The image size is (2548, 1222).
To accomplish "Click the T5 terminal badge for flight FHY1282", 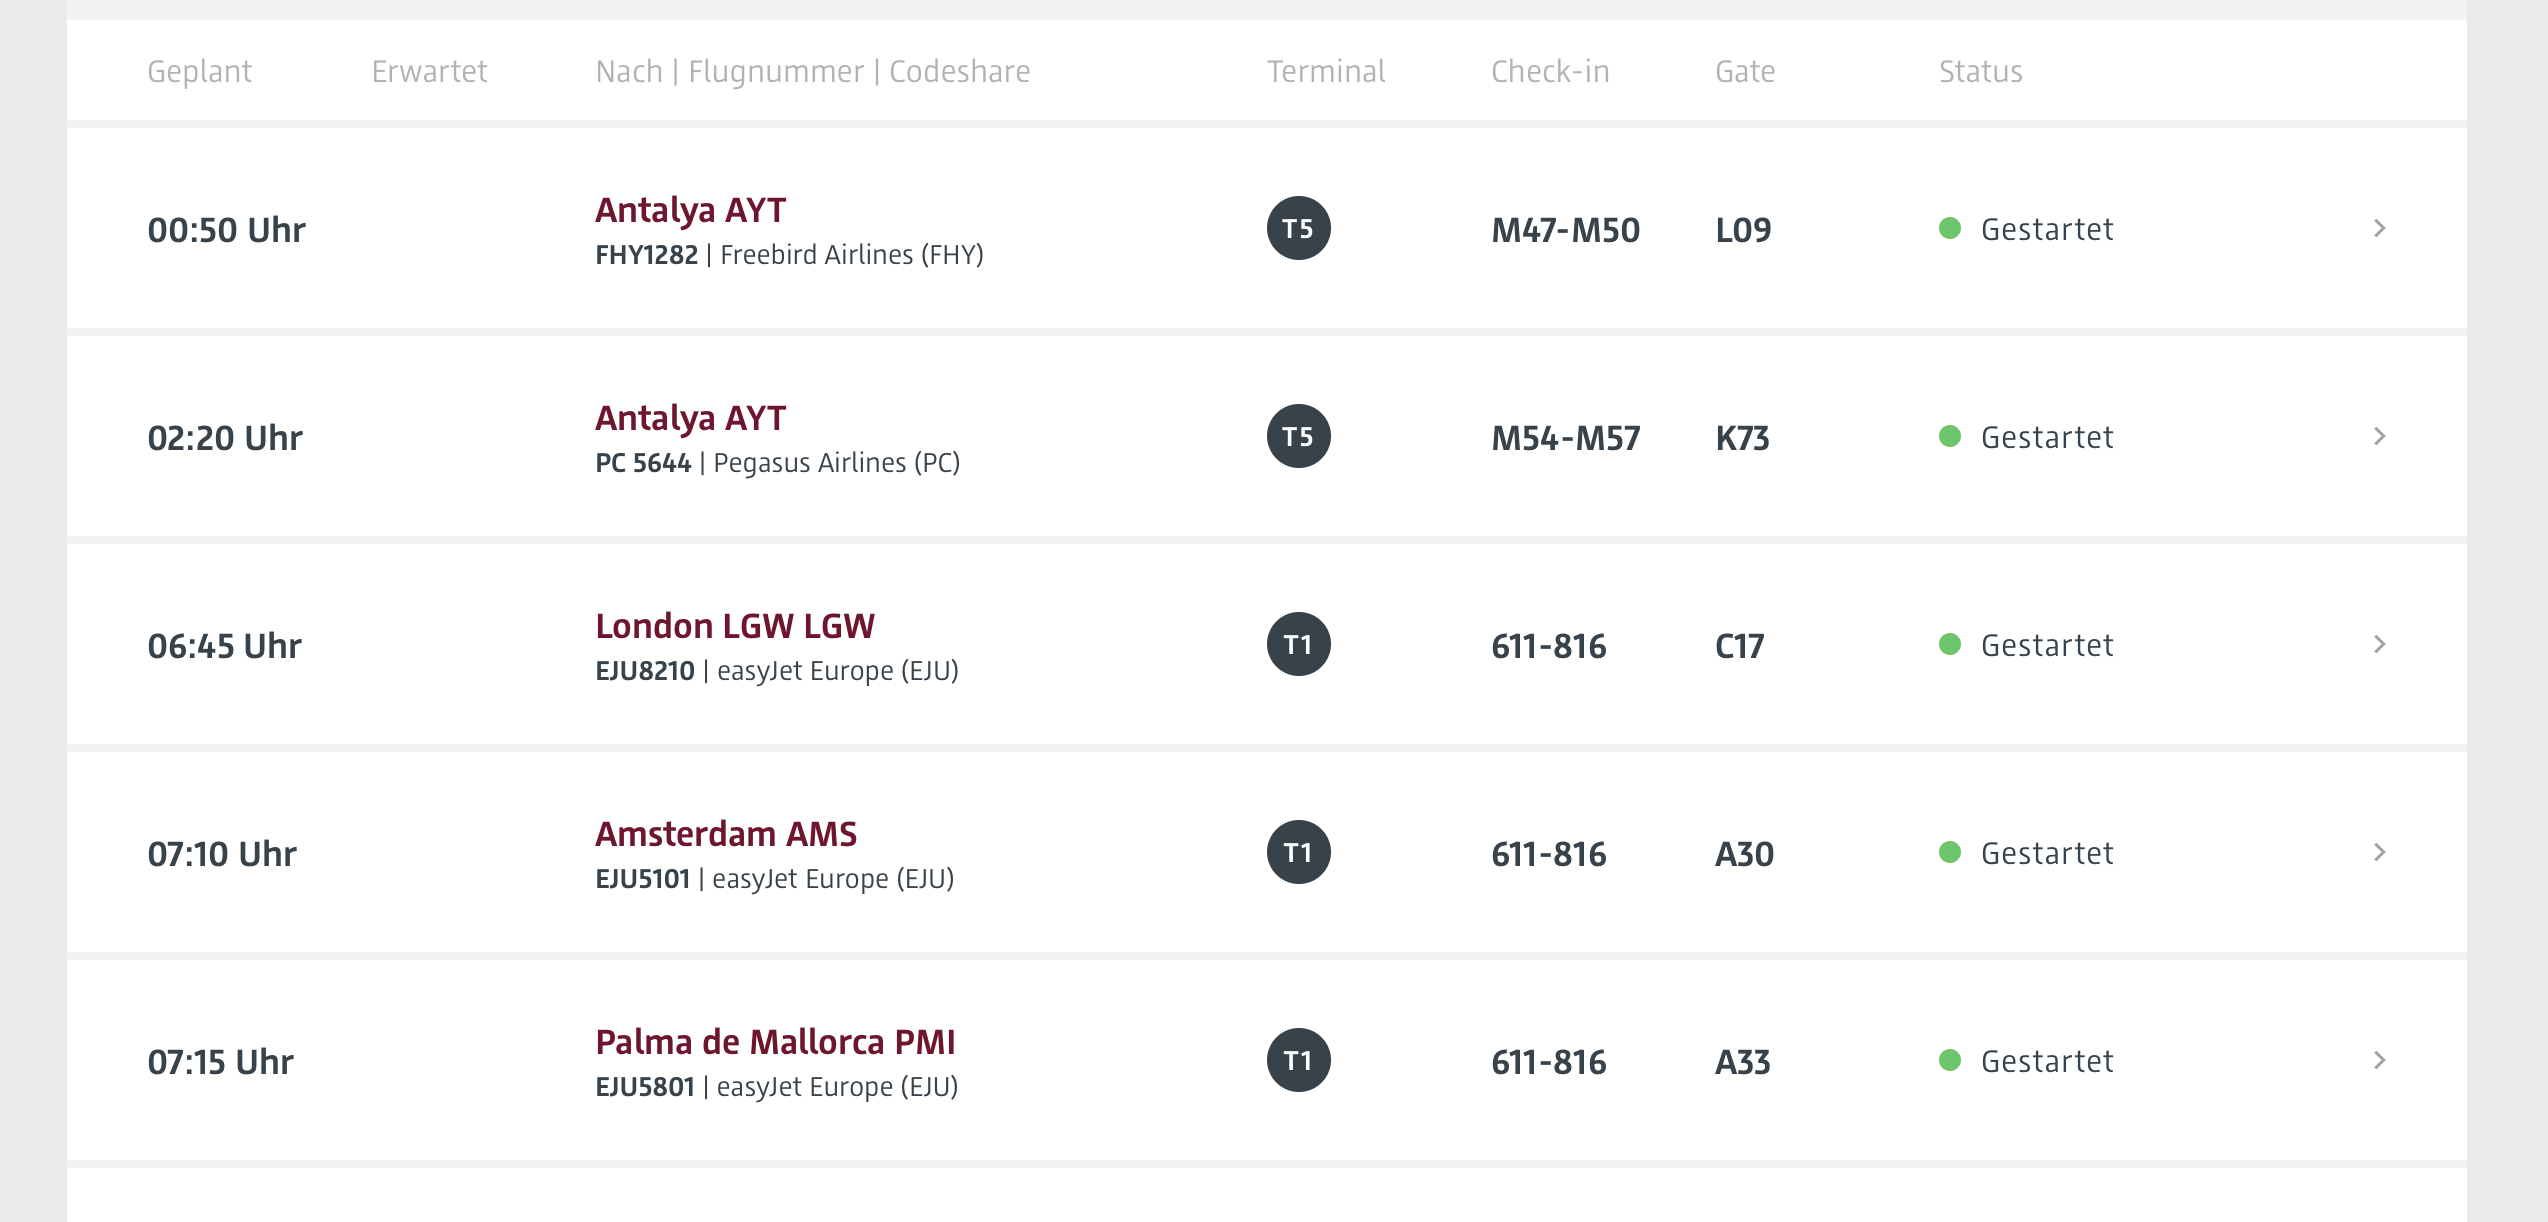I will [1298, 228].
